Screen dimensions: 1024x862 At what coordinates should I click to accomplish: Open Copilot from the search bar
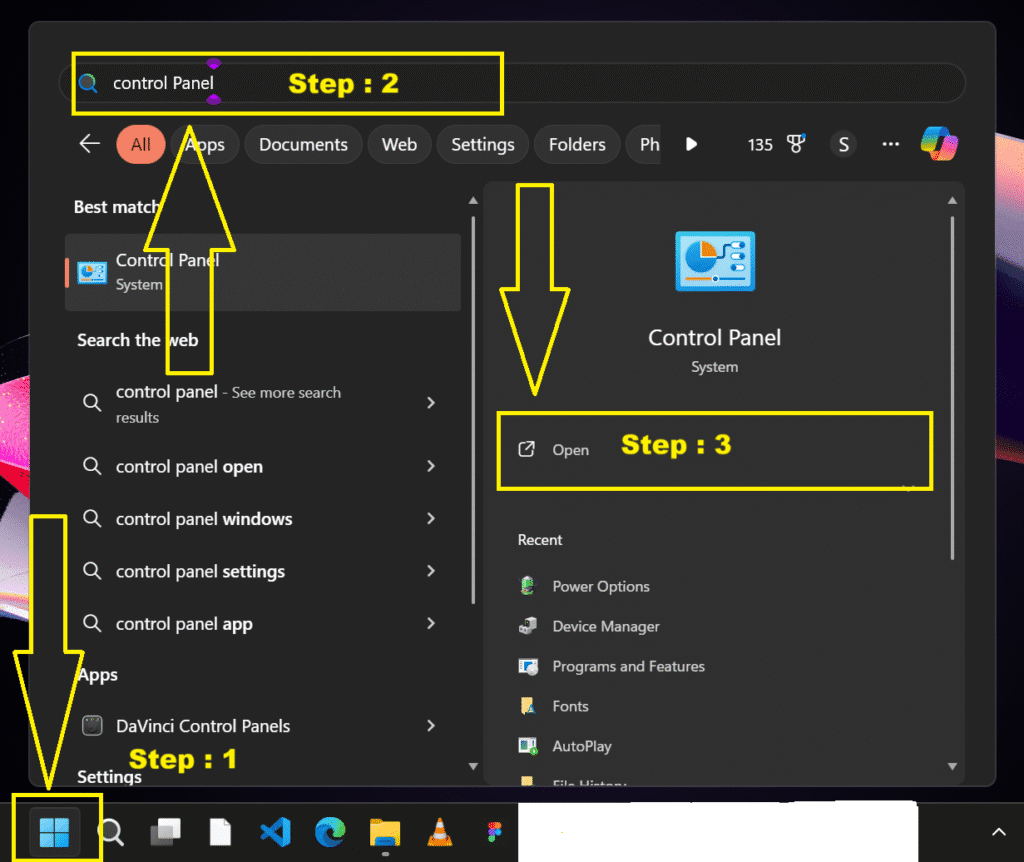[x=938, y=144]
